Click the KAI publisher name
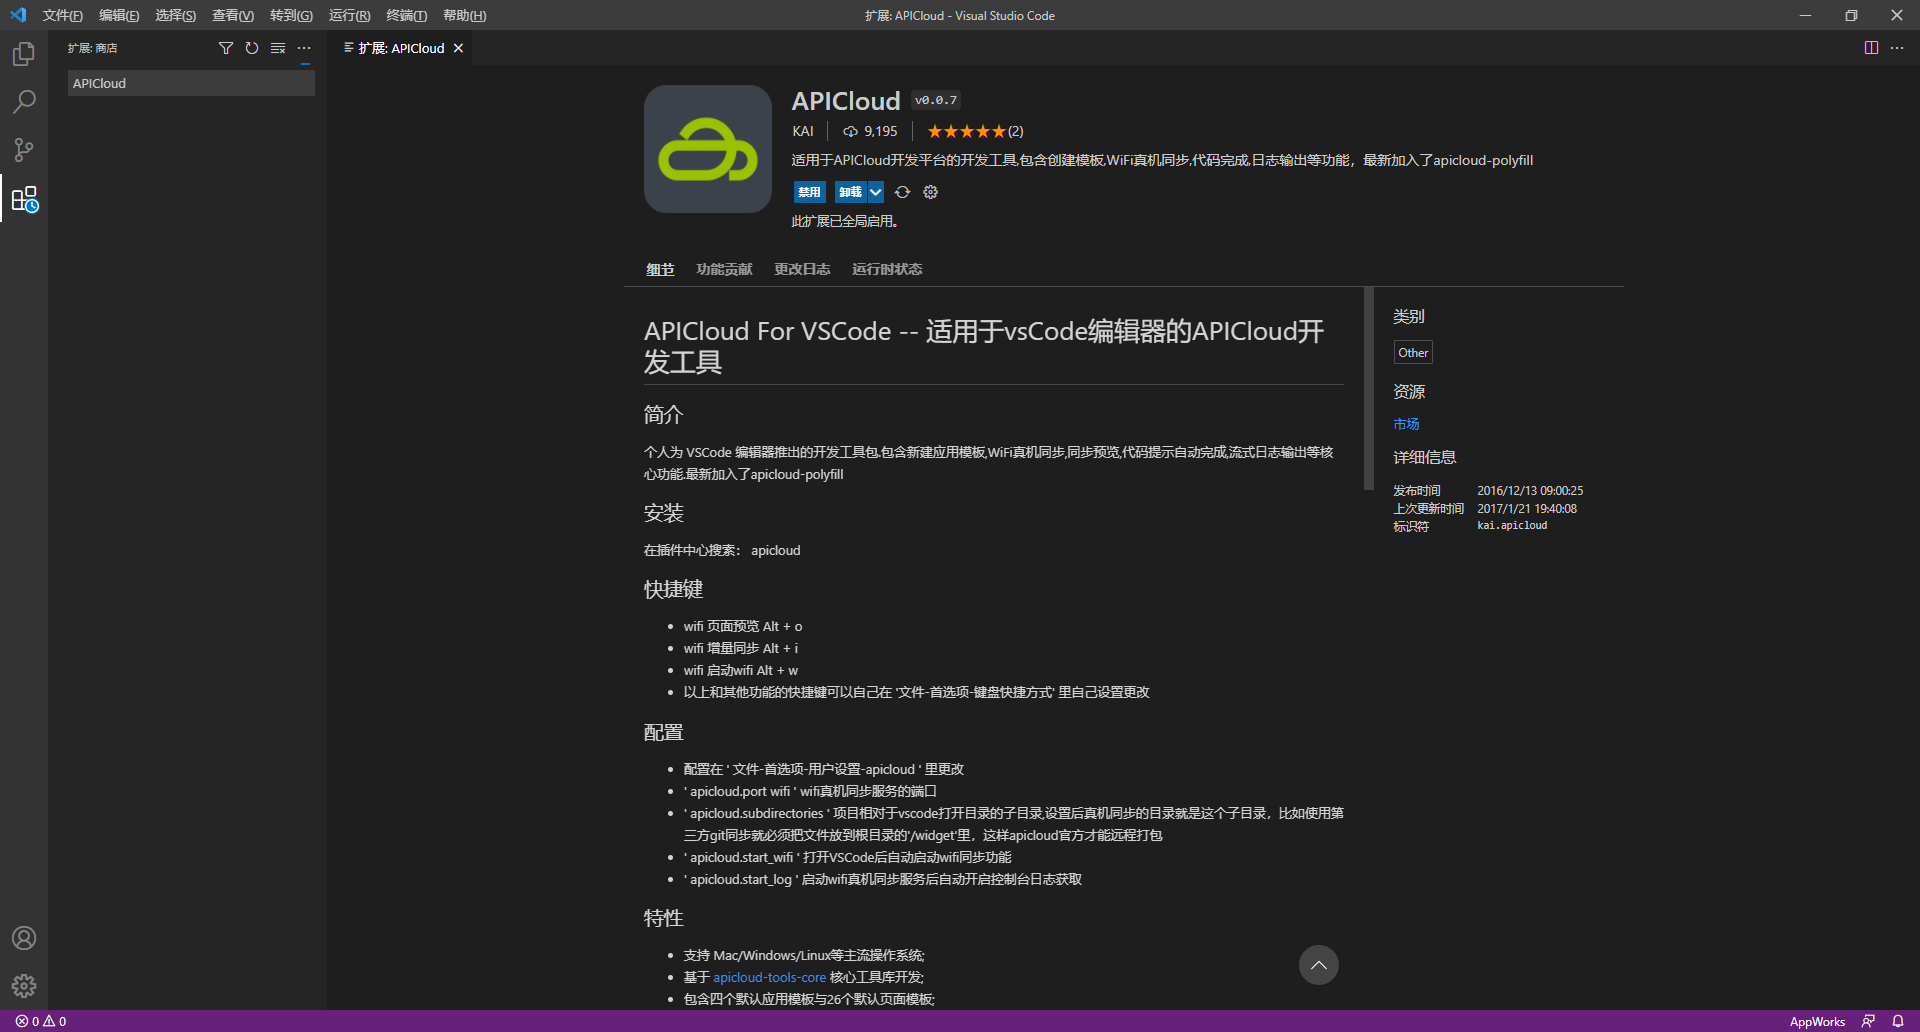Image resolution: width=1920 pixels, height=1032 pixels. click(x=803, y=131)
